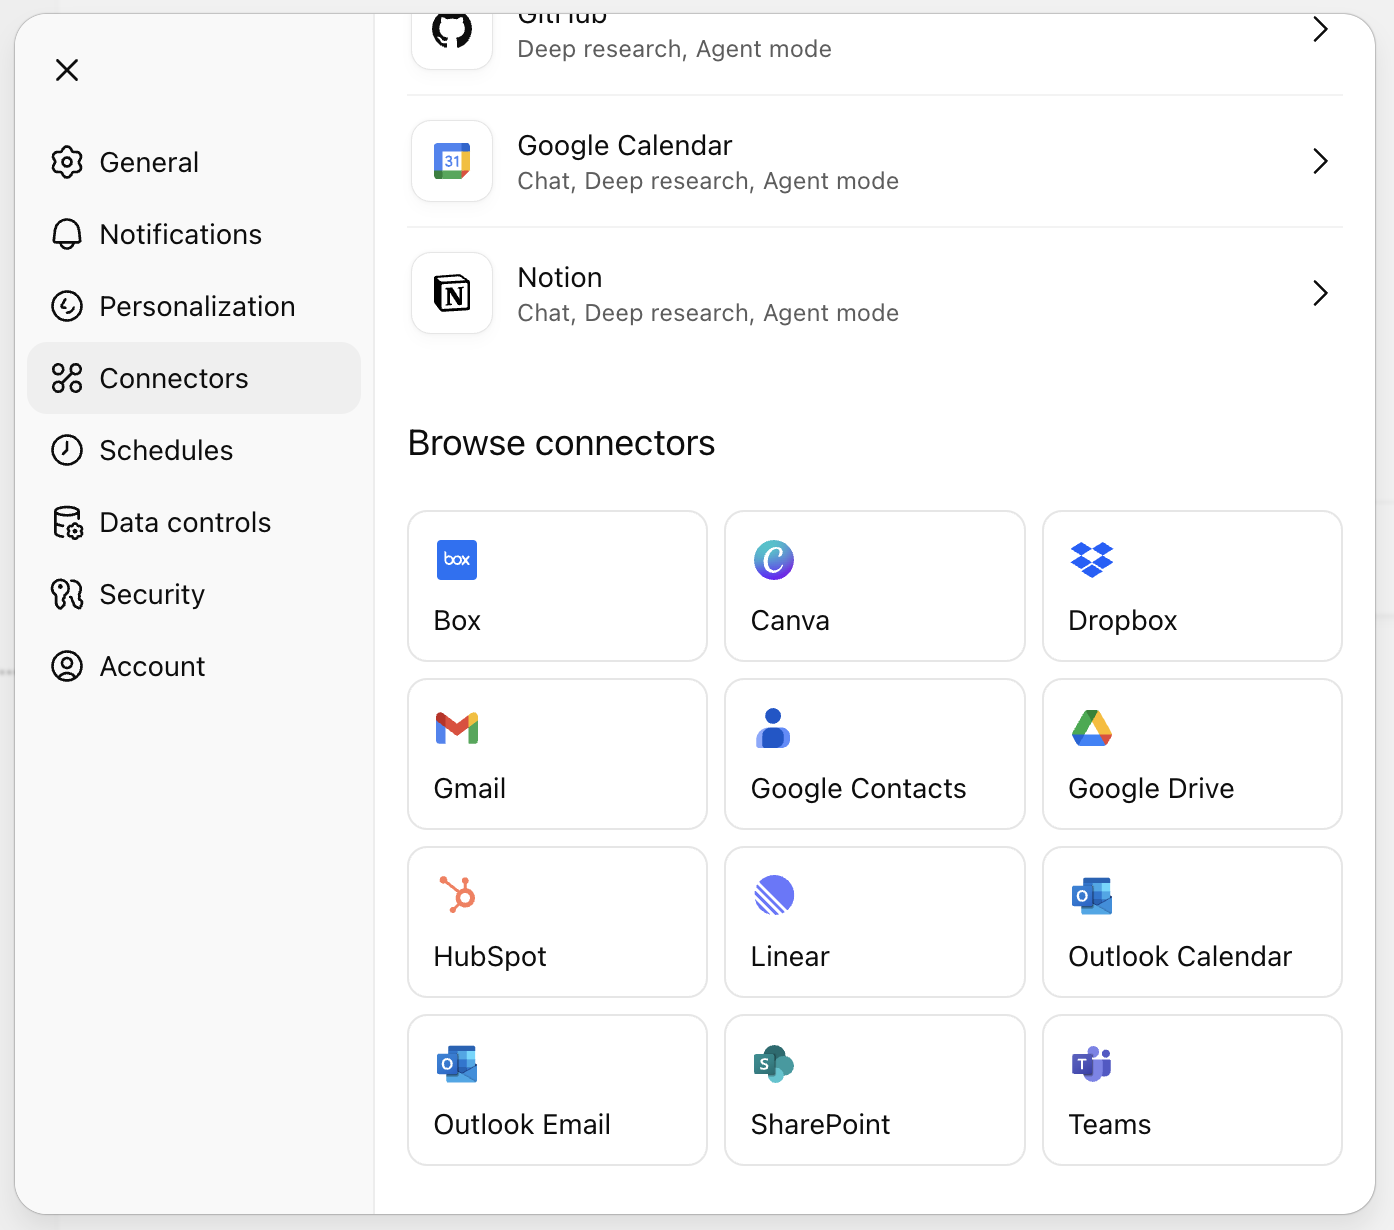
Task: Click the Box logo icon
Action: coord(457,560)
